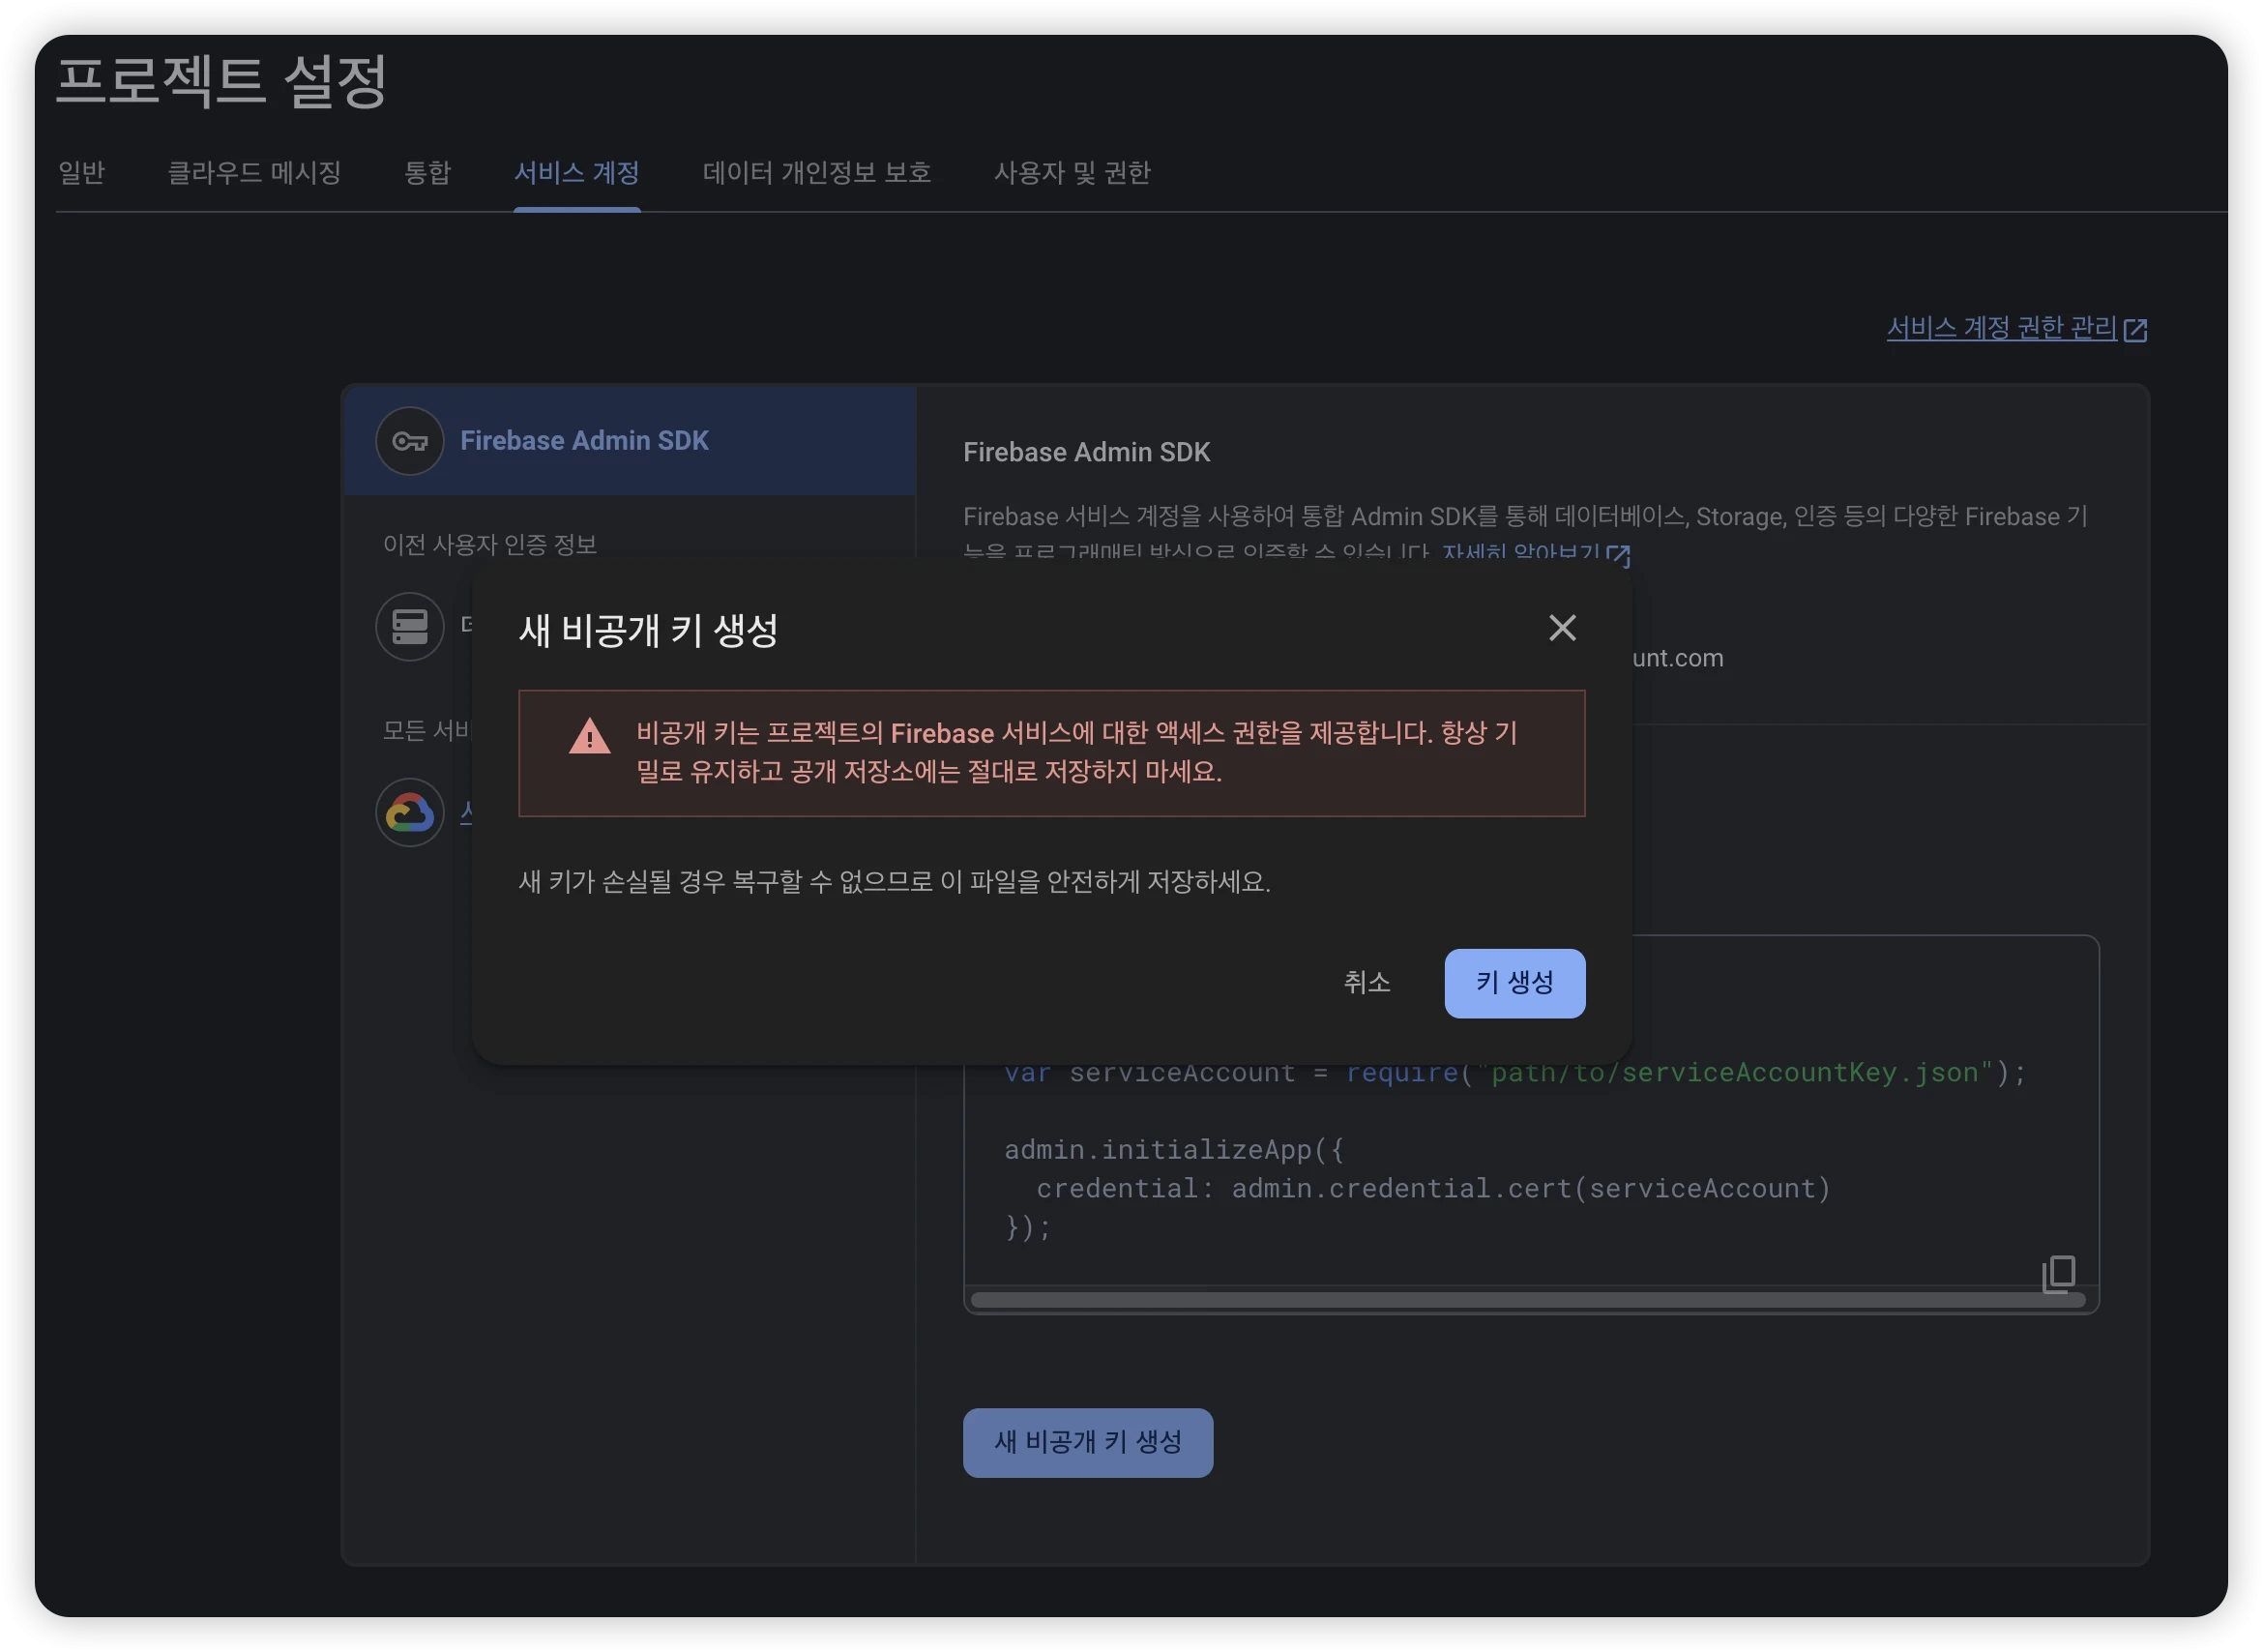The width and height of the screenshot is (2263, 1652).
Task: Click the serviceAccountKey.json require line
Action: coord(1514,1072)
